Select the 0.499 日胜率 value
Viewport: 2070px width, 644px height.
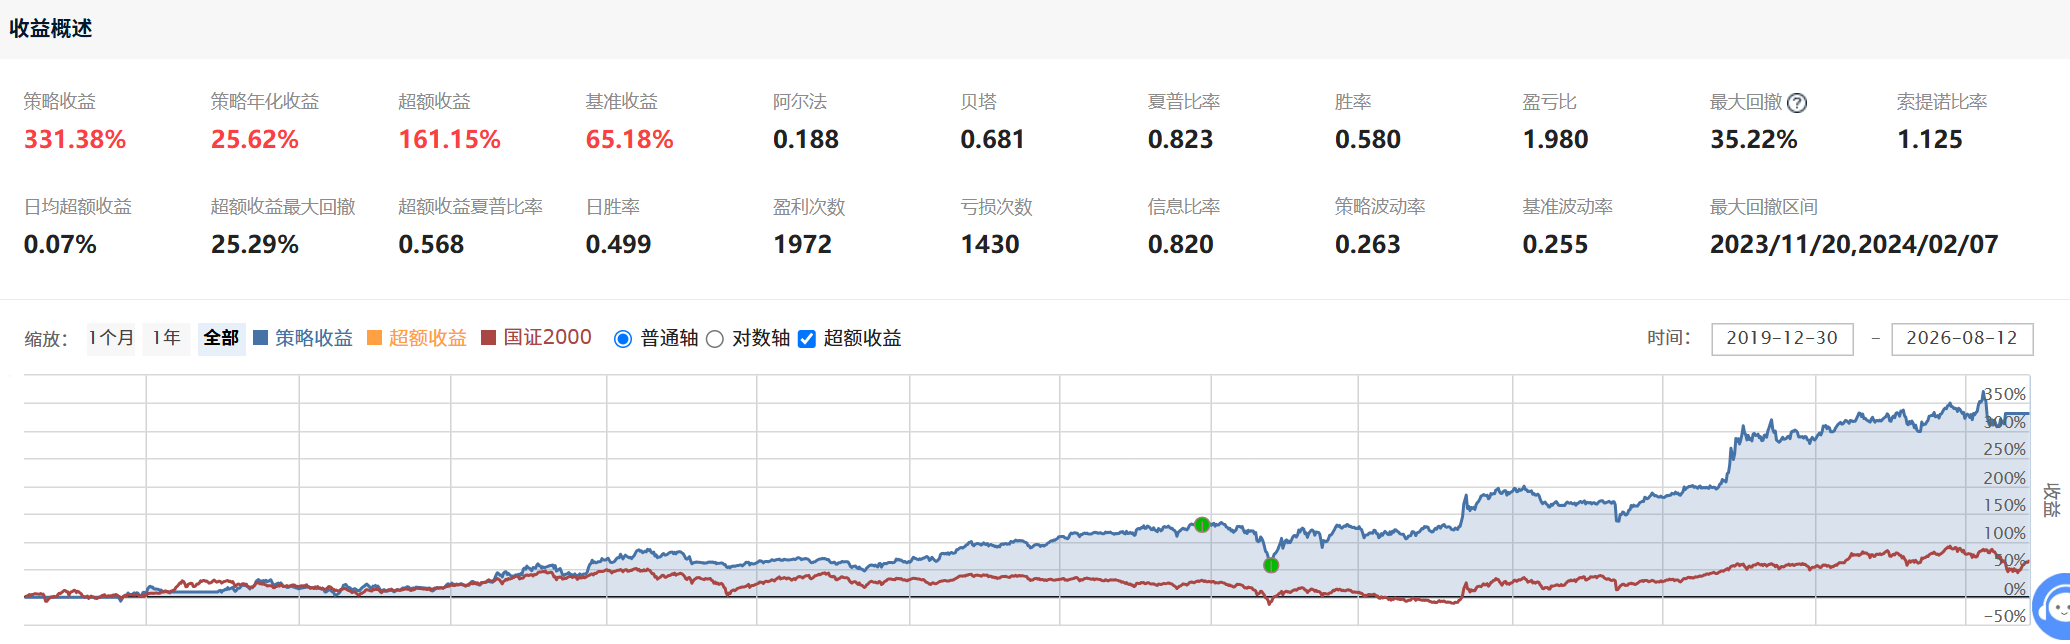pos(619,245)
